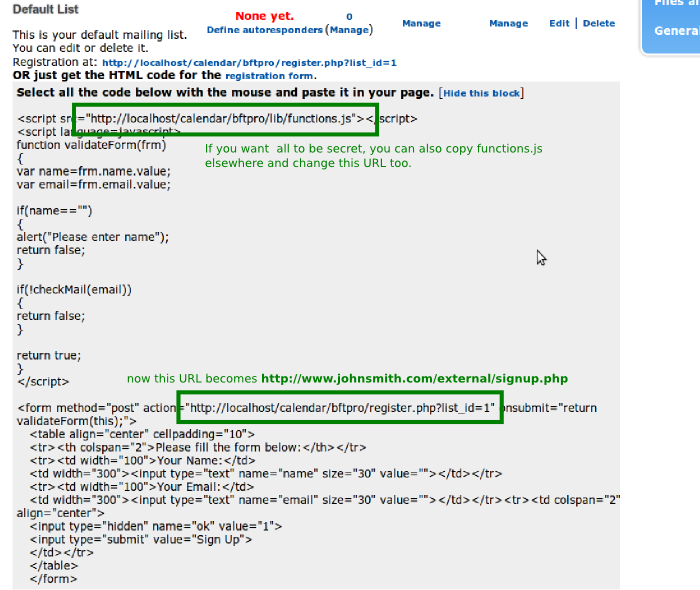Click the registration form link
This screenshot has height=590, width=700.
tap(269, 76)
